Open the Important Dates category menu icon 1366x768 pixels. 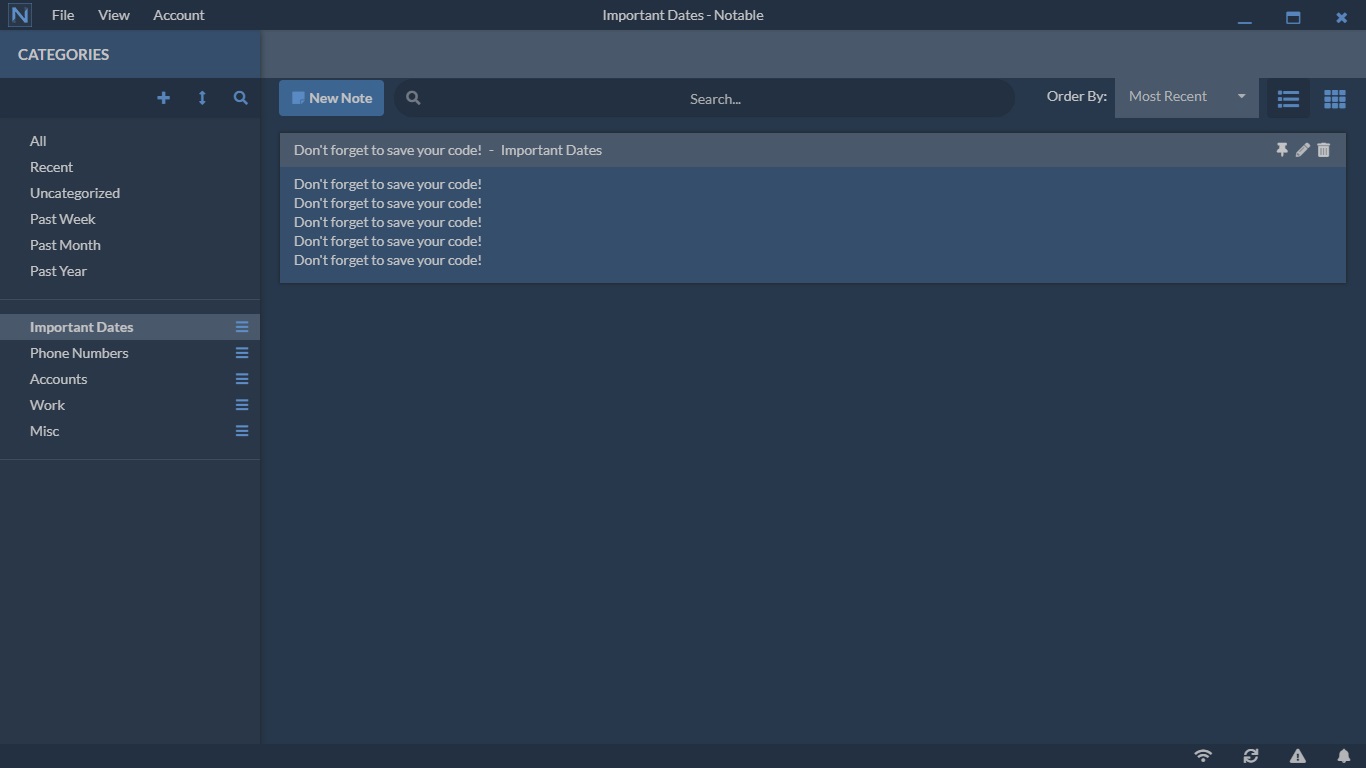(x=242, y=327)
